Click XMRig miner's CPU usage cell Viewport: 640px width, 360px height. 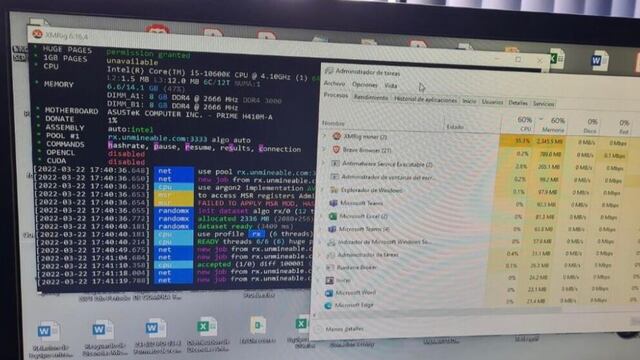[516, 140]
